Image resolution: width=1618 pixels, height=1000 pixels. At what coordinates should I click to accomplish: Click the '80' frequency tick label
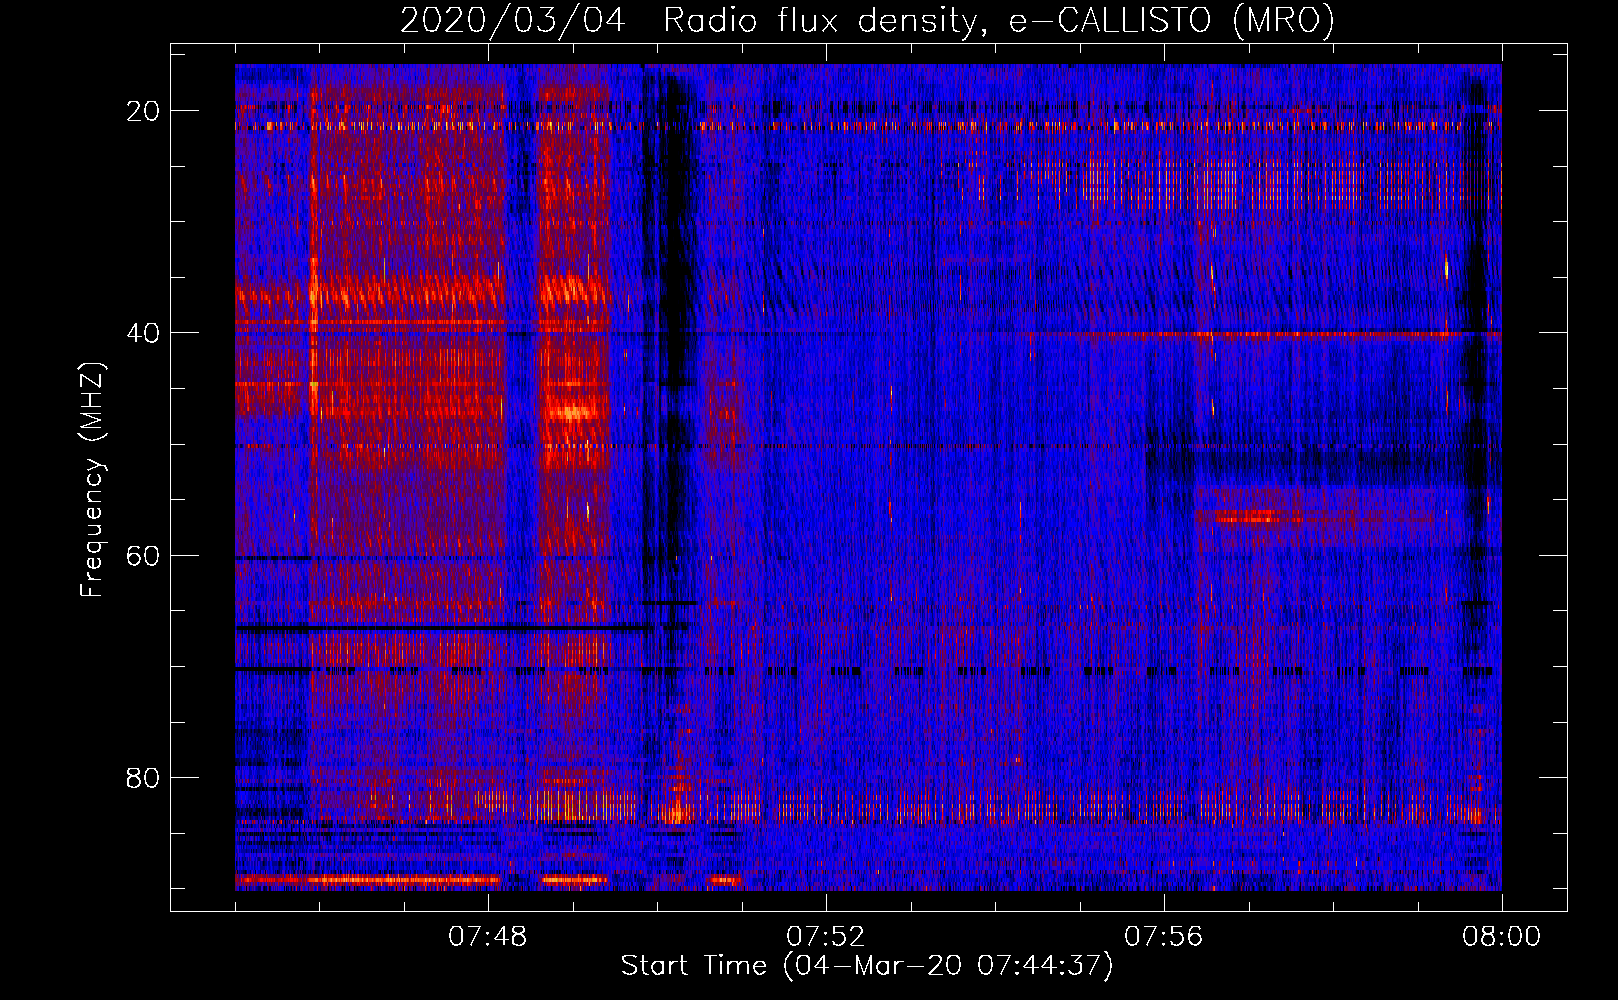143,777
